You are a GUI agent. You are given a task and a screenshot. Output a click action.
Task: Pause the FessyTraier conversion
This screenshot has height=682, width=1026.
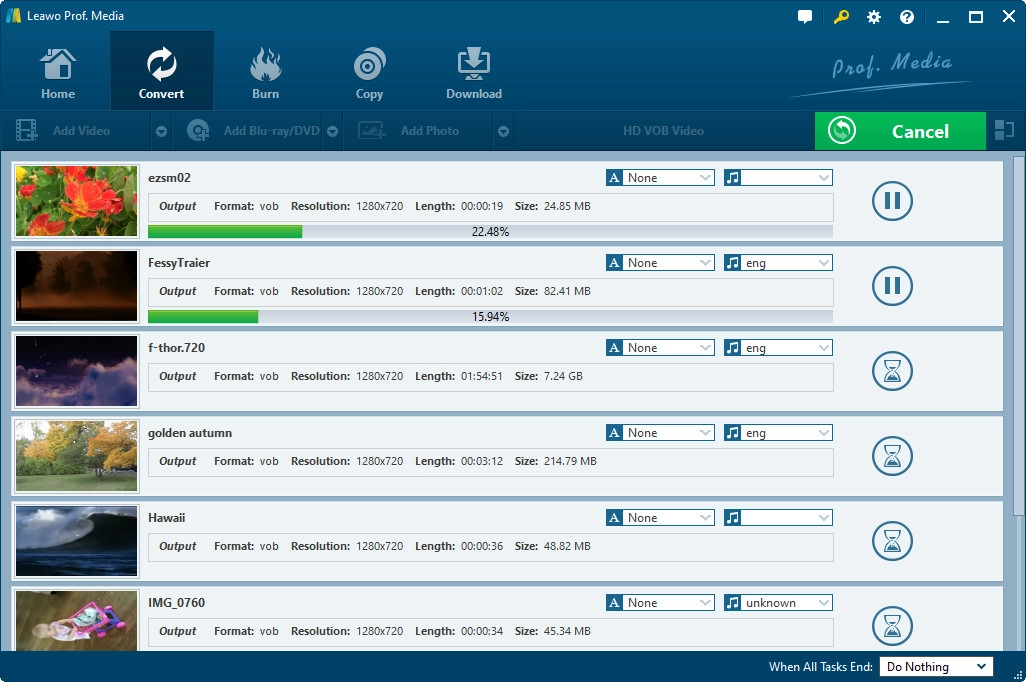(x=892, y=286)
